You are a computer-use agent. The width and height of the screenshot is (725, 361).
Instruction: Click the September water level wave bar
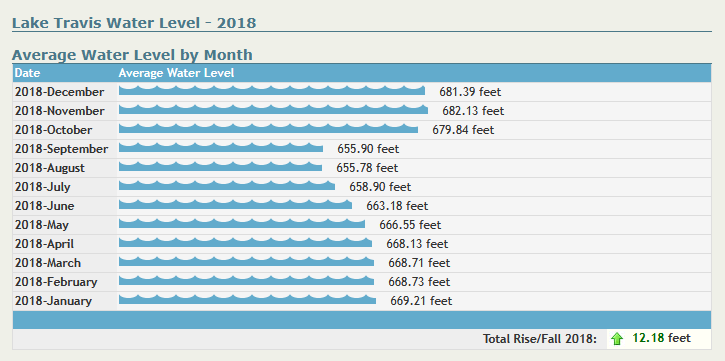(x=221, y=147)
